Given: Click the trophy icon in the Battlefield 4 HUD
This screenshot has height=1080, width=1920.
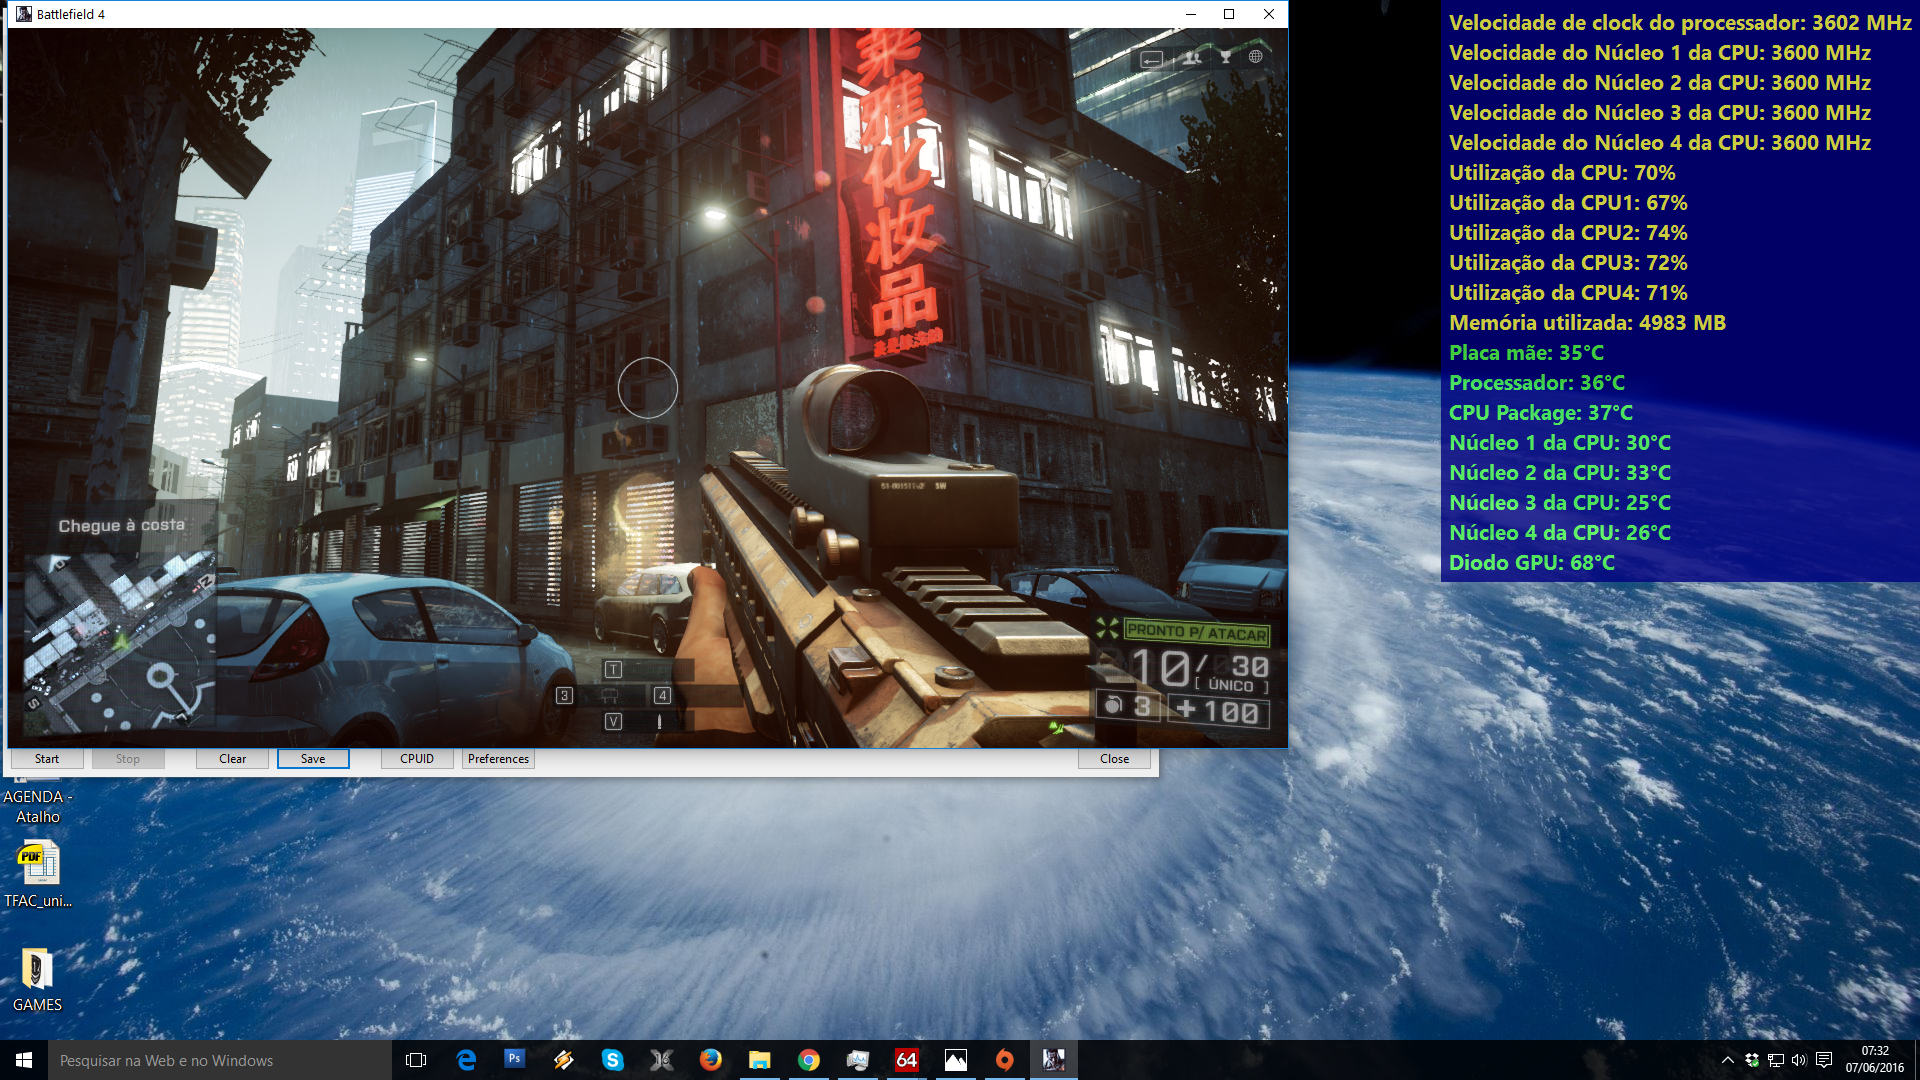Looking at the screenshot, I should (x=1225, y=58).
